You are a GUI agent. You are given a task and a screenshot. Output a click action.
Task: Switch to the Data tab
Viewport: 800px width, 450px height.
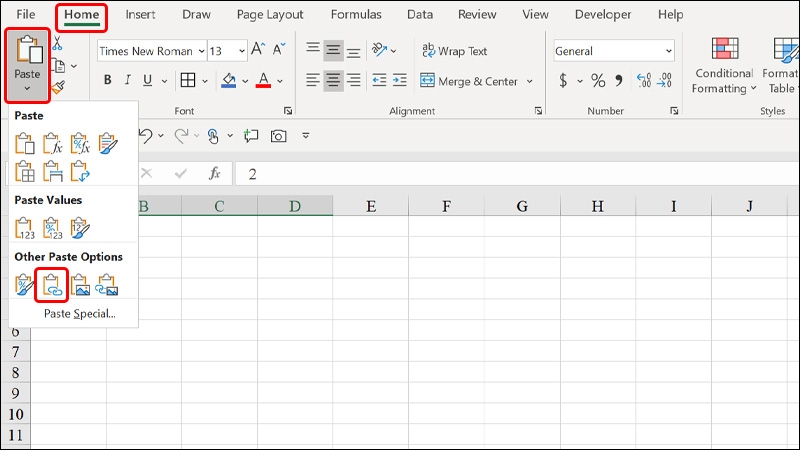420,14
